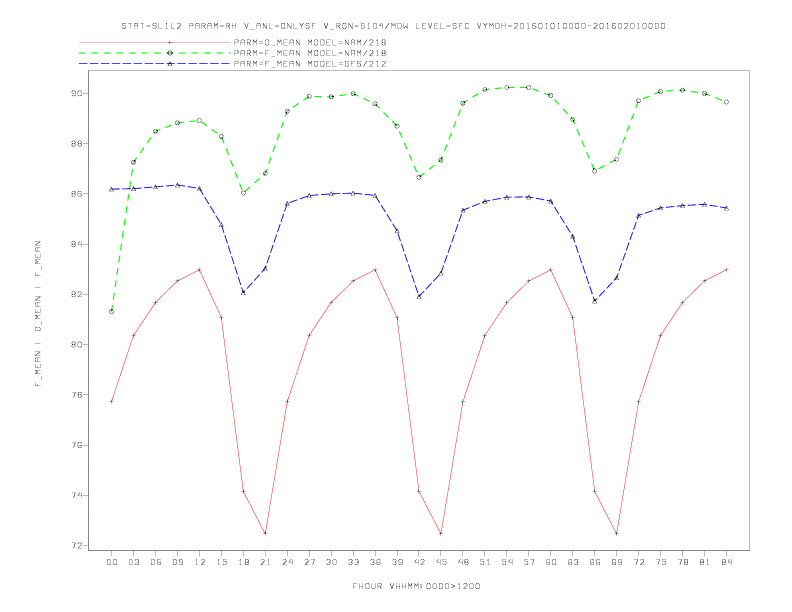The height and width of the screenshot is (612, 792).
Task: Click x-axis tick label 42
Action: tap(419, 562)
